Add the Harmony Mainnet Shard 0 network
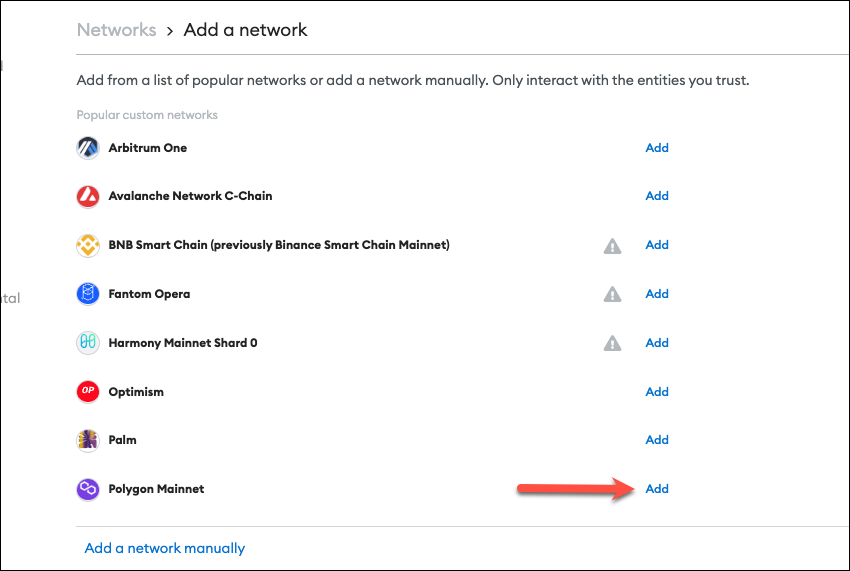The width and height of the screenshot is (850, 571). pyautogui.click(x=657, y=343)
